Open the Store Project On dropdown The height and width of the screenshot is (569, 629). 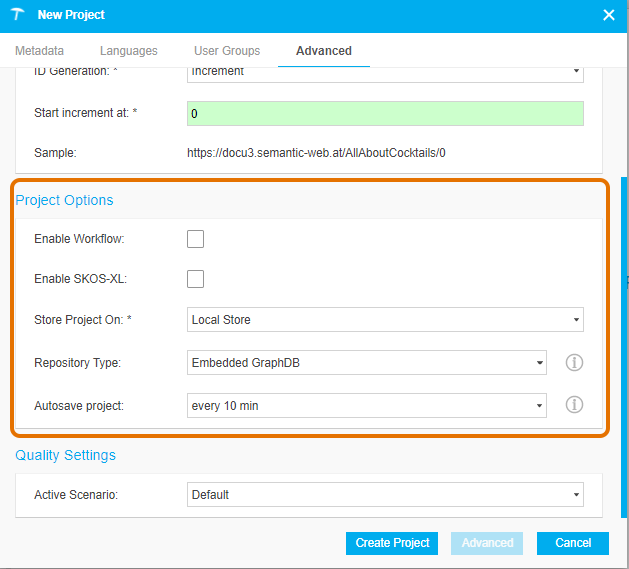tap(385, 320)
